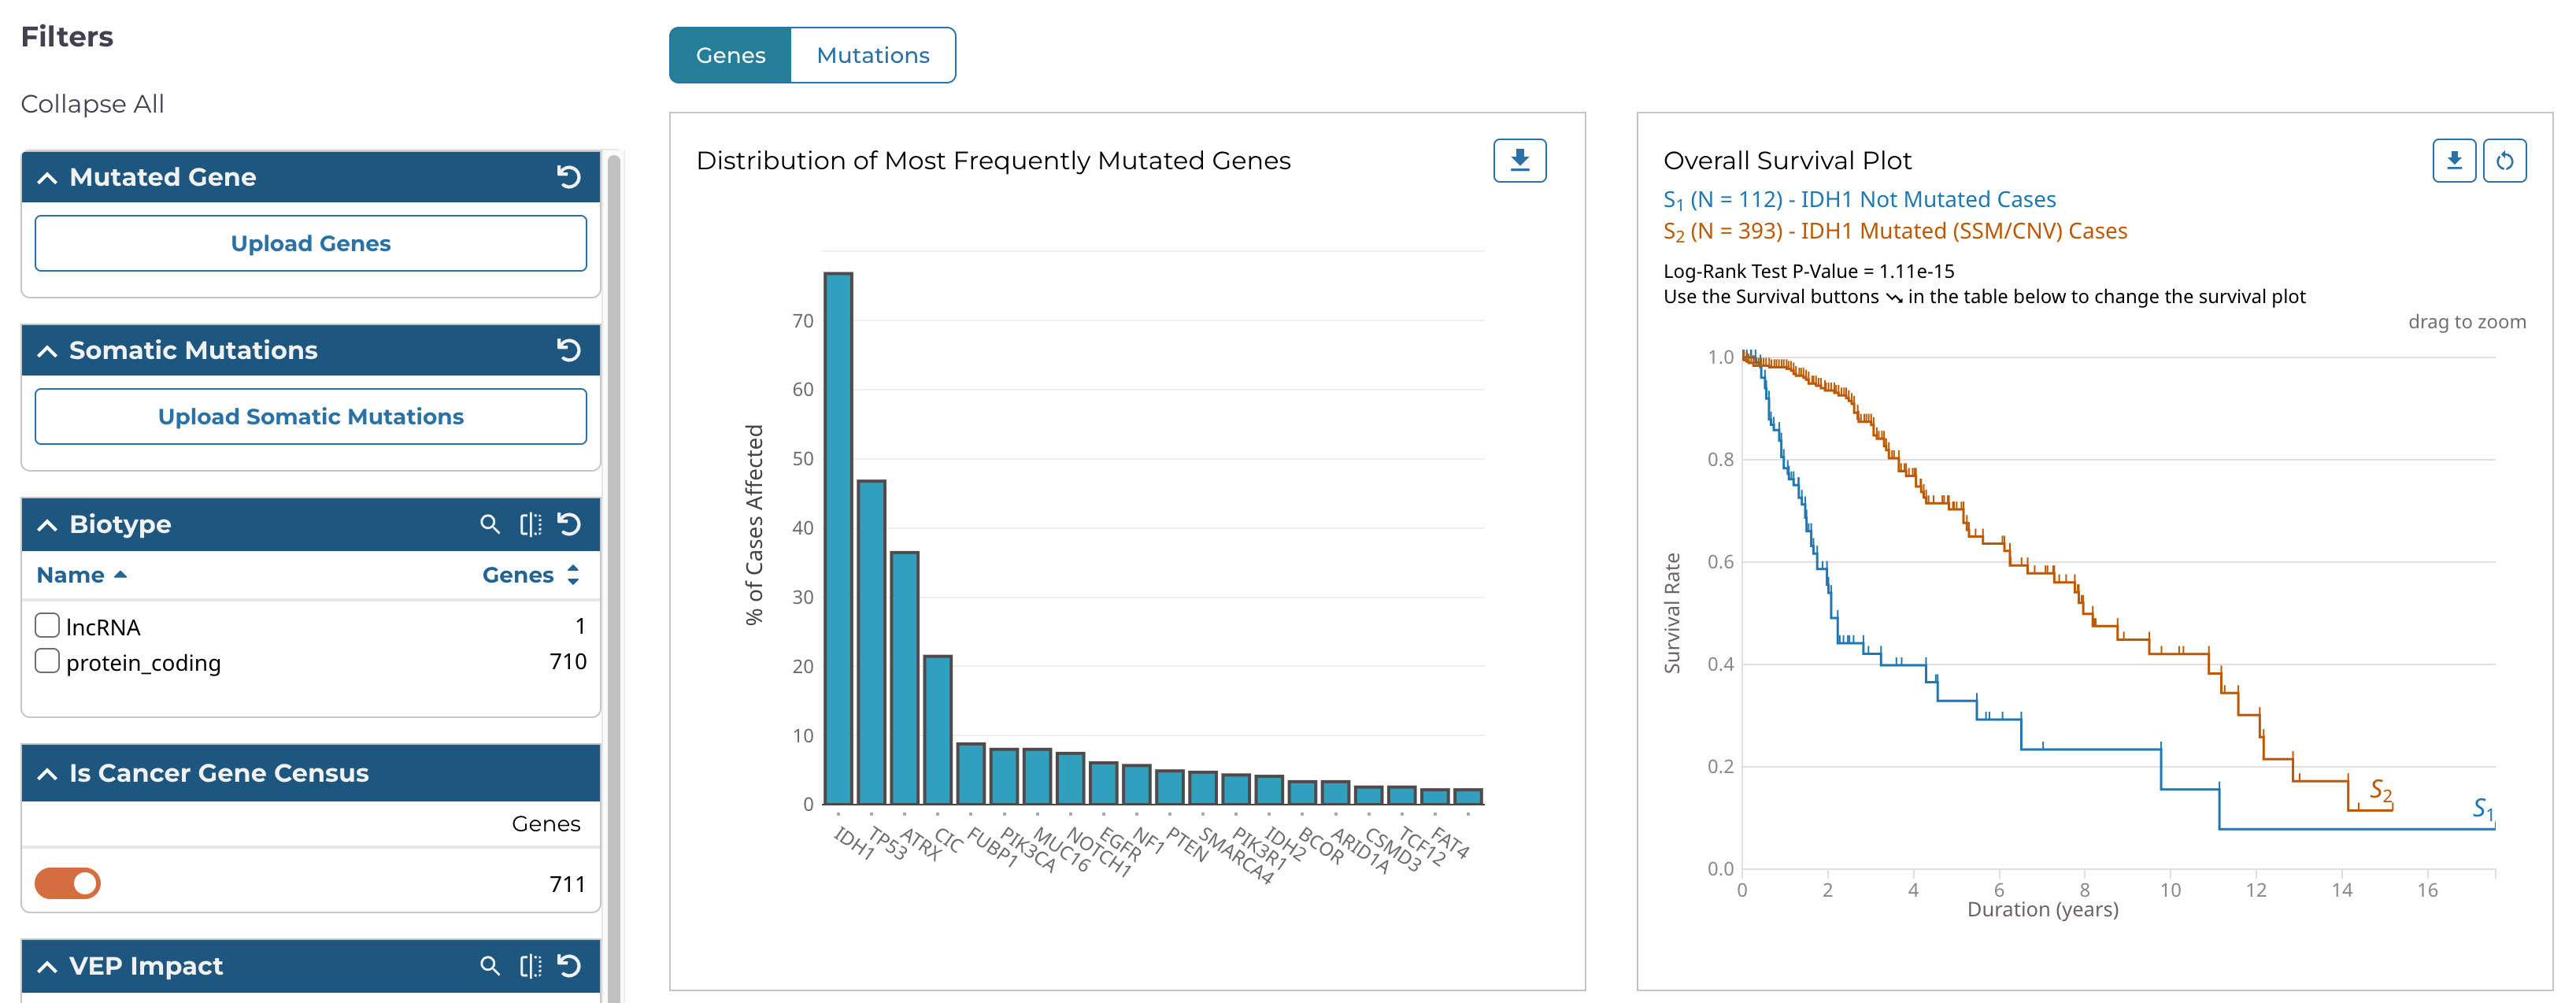Collapse the Biotype filter section
The height and width of the screenshot is (1003, 2576).
pyautogui.click(x=47, y=525)
